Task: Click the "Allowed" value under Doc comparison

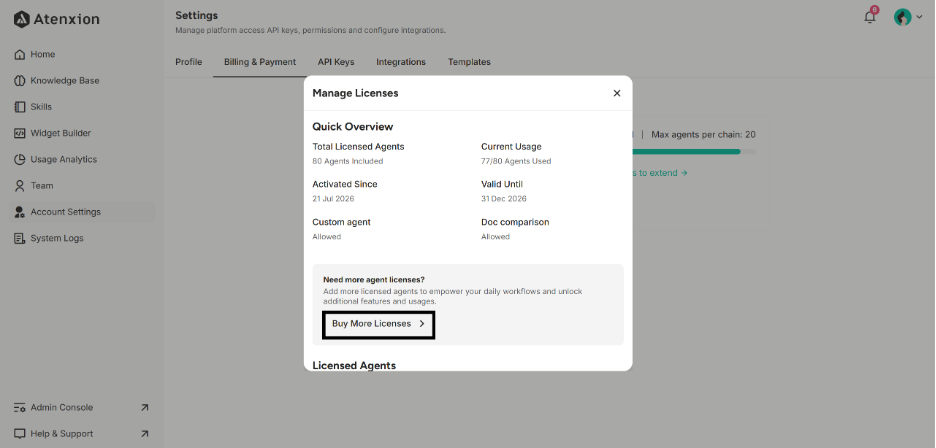Action: click(495, 237)
